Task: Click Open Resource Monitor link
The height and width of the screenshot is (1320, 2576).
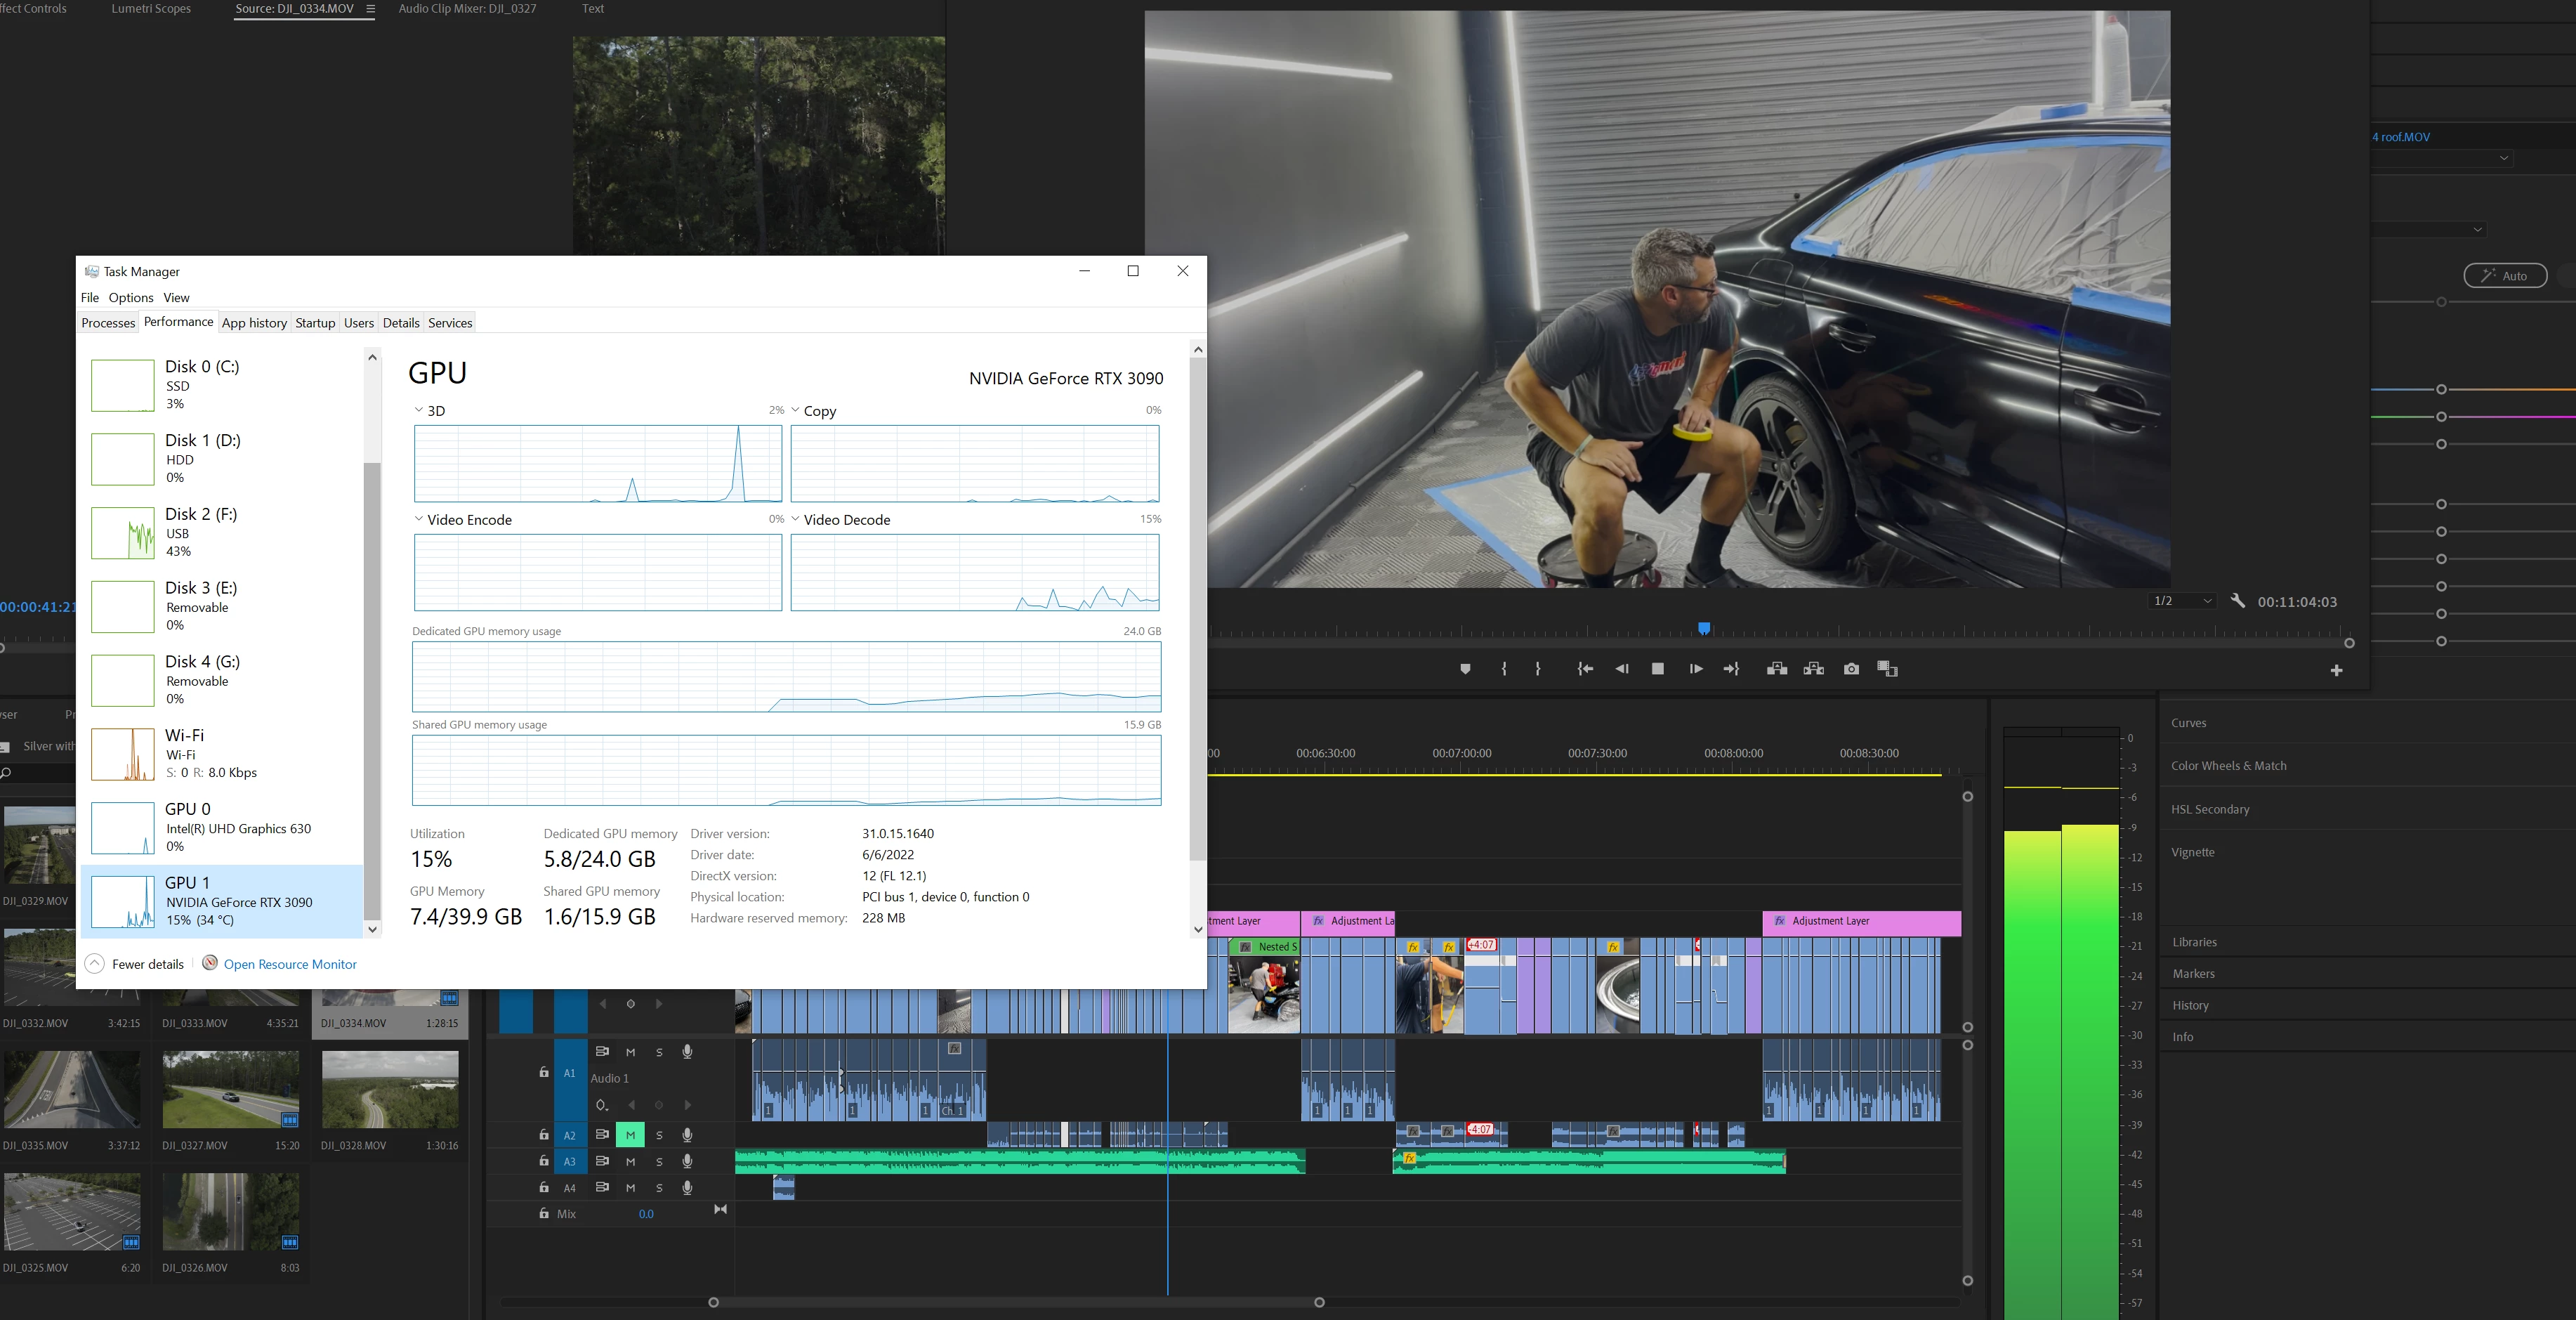Action: pos(290,964)
